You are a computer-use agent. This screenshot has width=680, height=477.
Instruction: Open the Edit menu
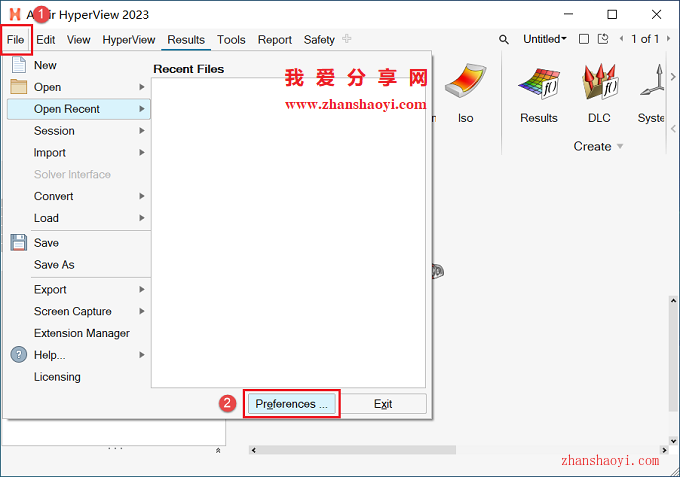46,40
